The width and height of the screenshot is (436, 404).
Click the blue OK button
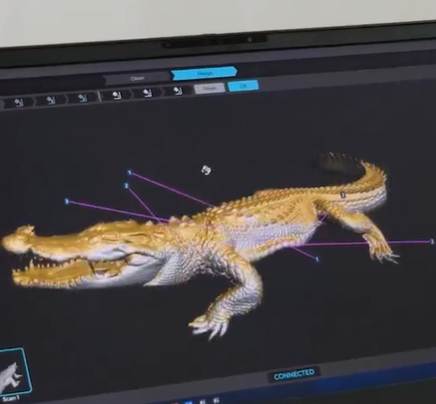tap(243, 86)
